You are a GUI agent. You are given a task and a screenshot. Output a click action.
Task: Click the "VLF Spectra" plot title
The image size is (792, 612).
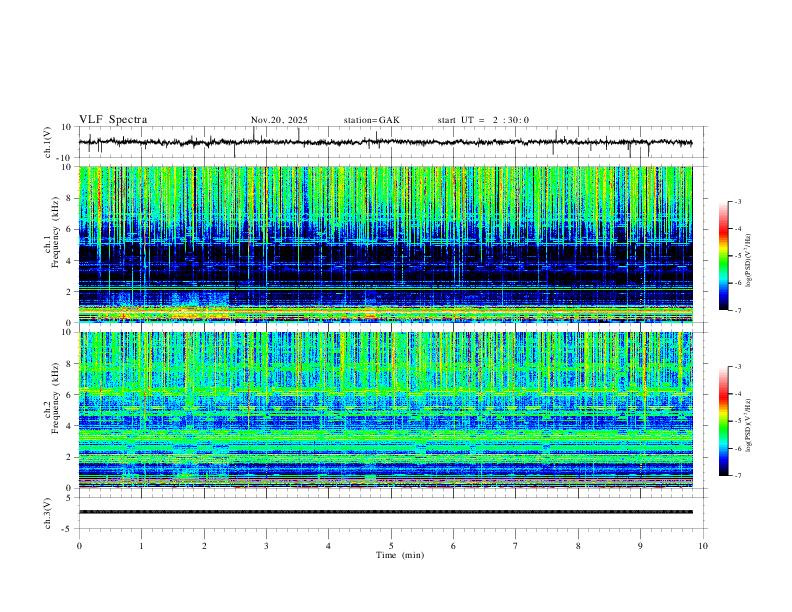113,120
